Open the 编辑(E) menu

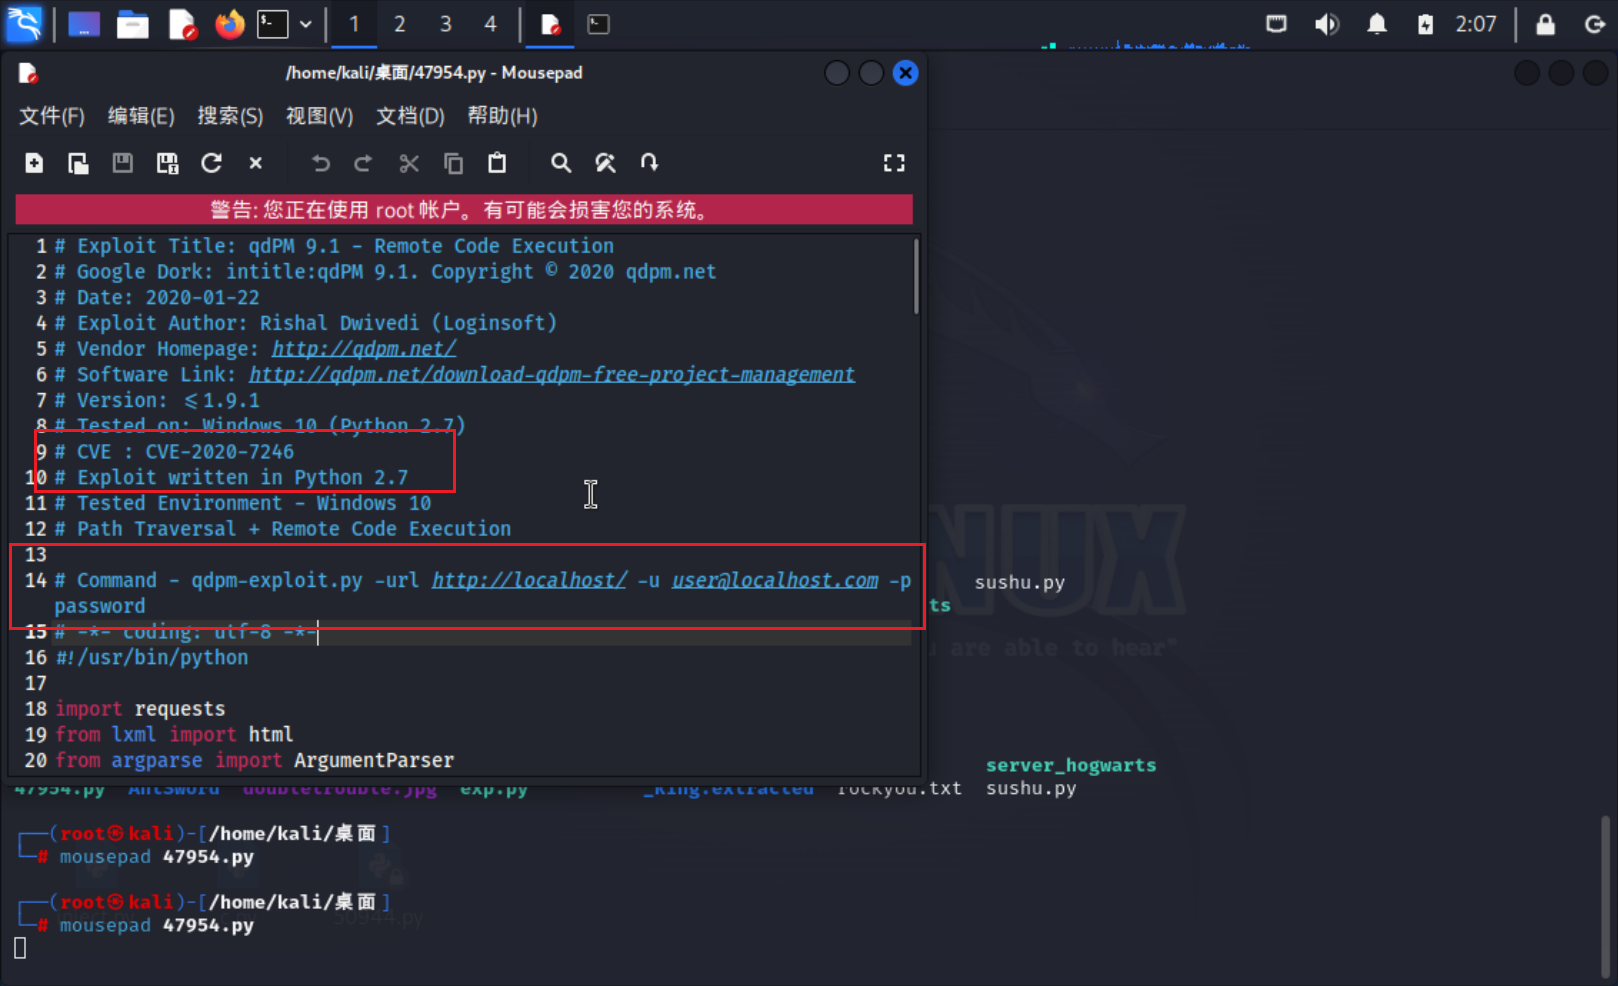[141, 116]
